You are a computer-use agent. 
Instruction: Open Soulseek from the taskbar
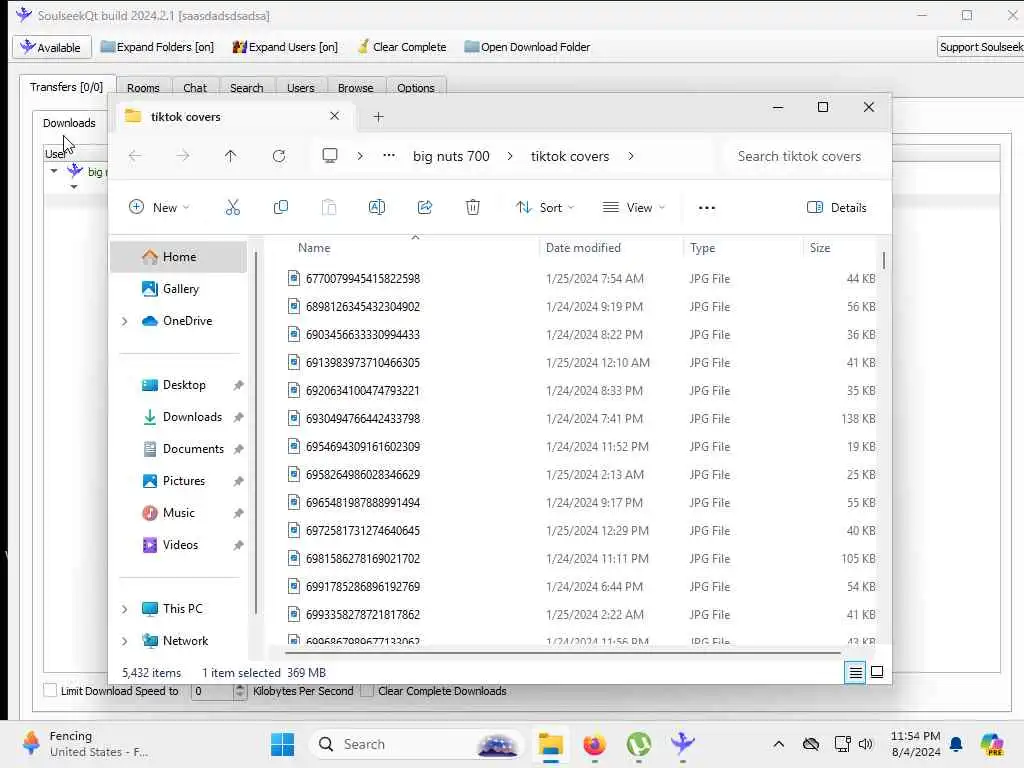point(682,744)
